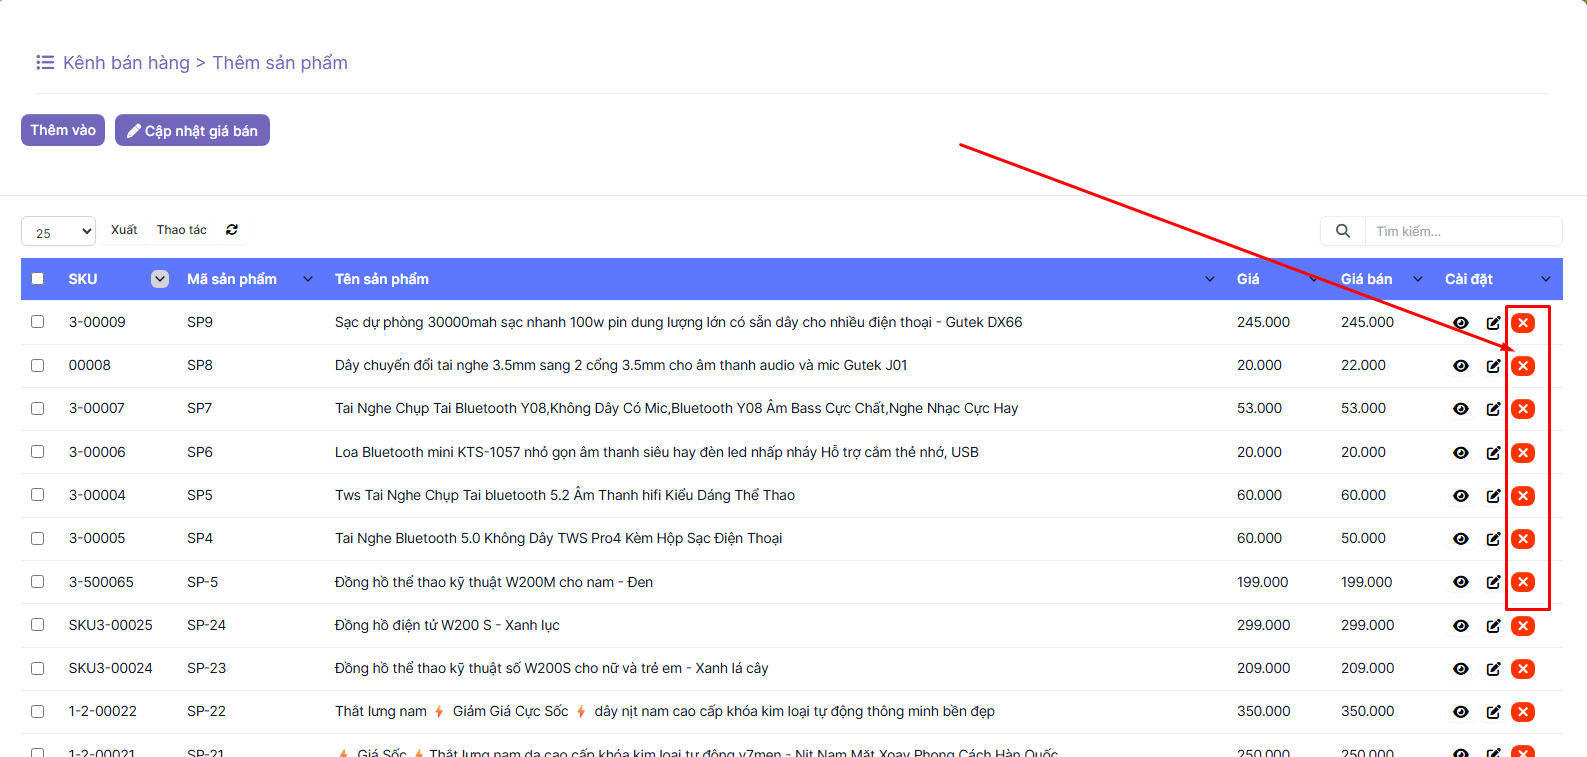Tick the checkbox for SKU 3-00009
The image size is (1587, 757).
(38, 322)
